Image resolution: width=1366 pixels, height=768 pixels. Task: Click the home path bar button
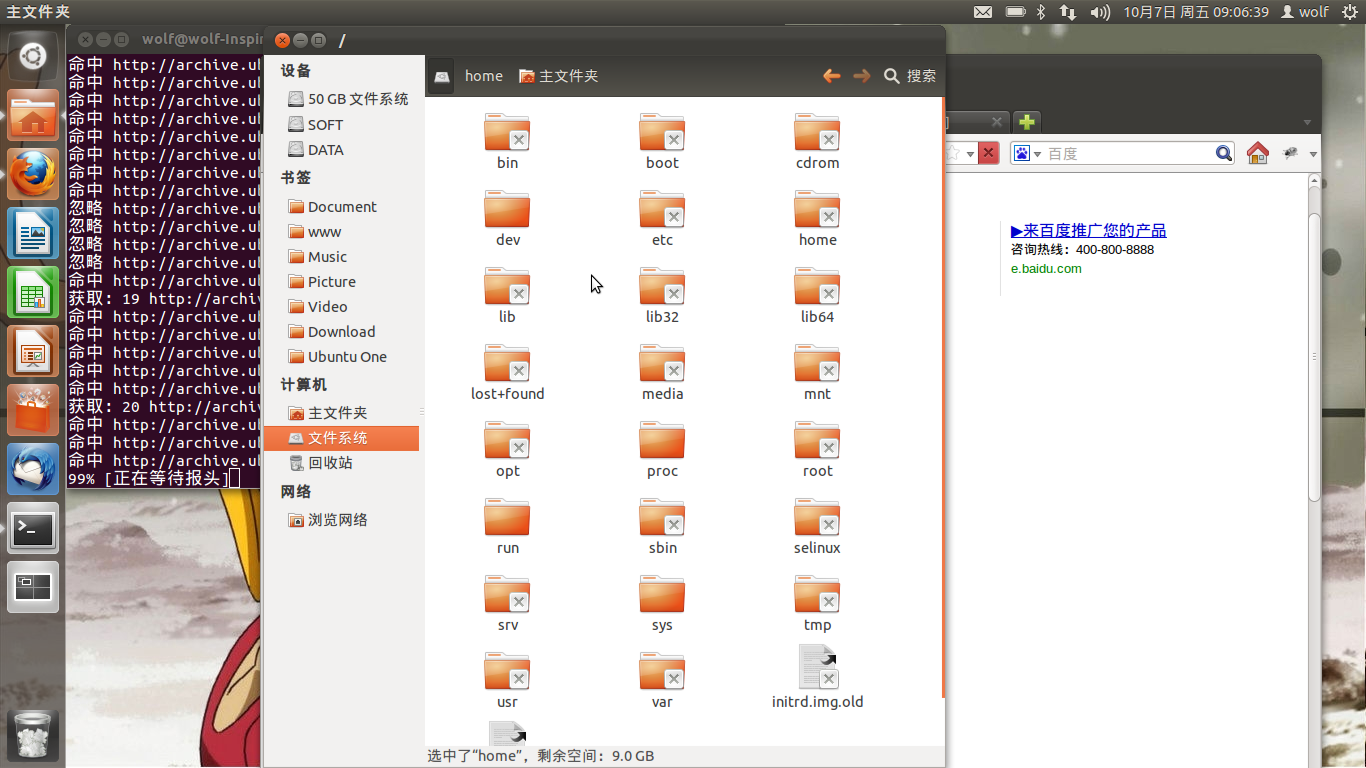484,76
